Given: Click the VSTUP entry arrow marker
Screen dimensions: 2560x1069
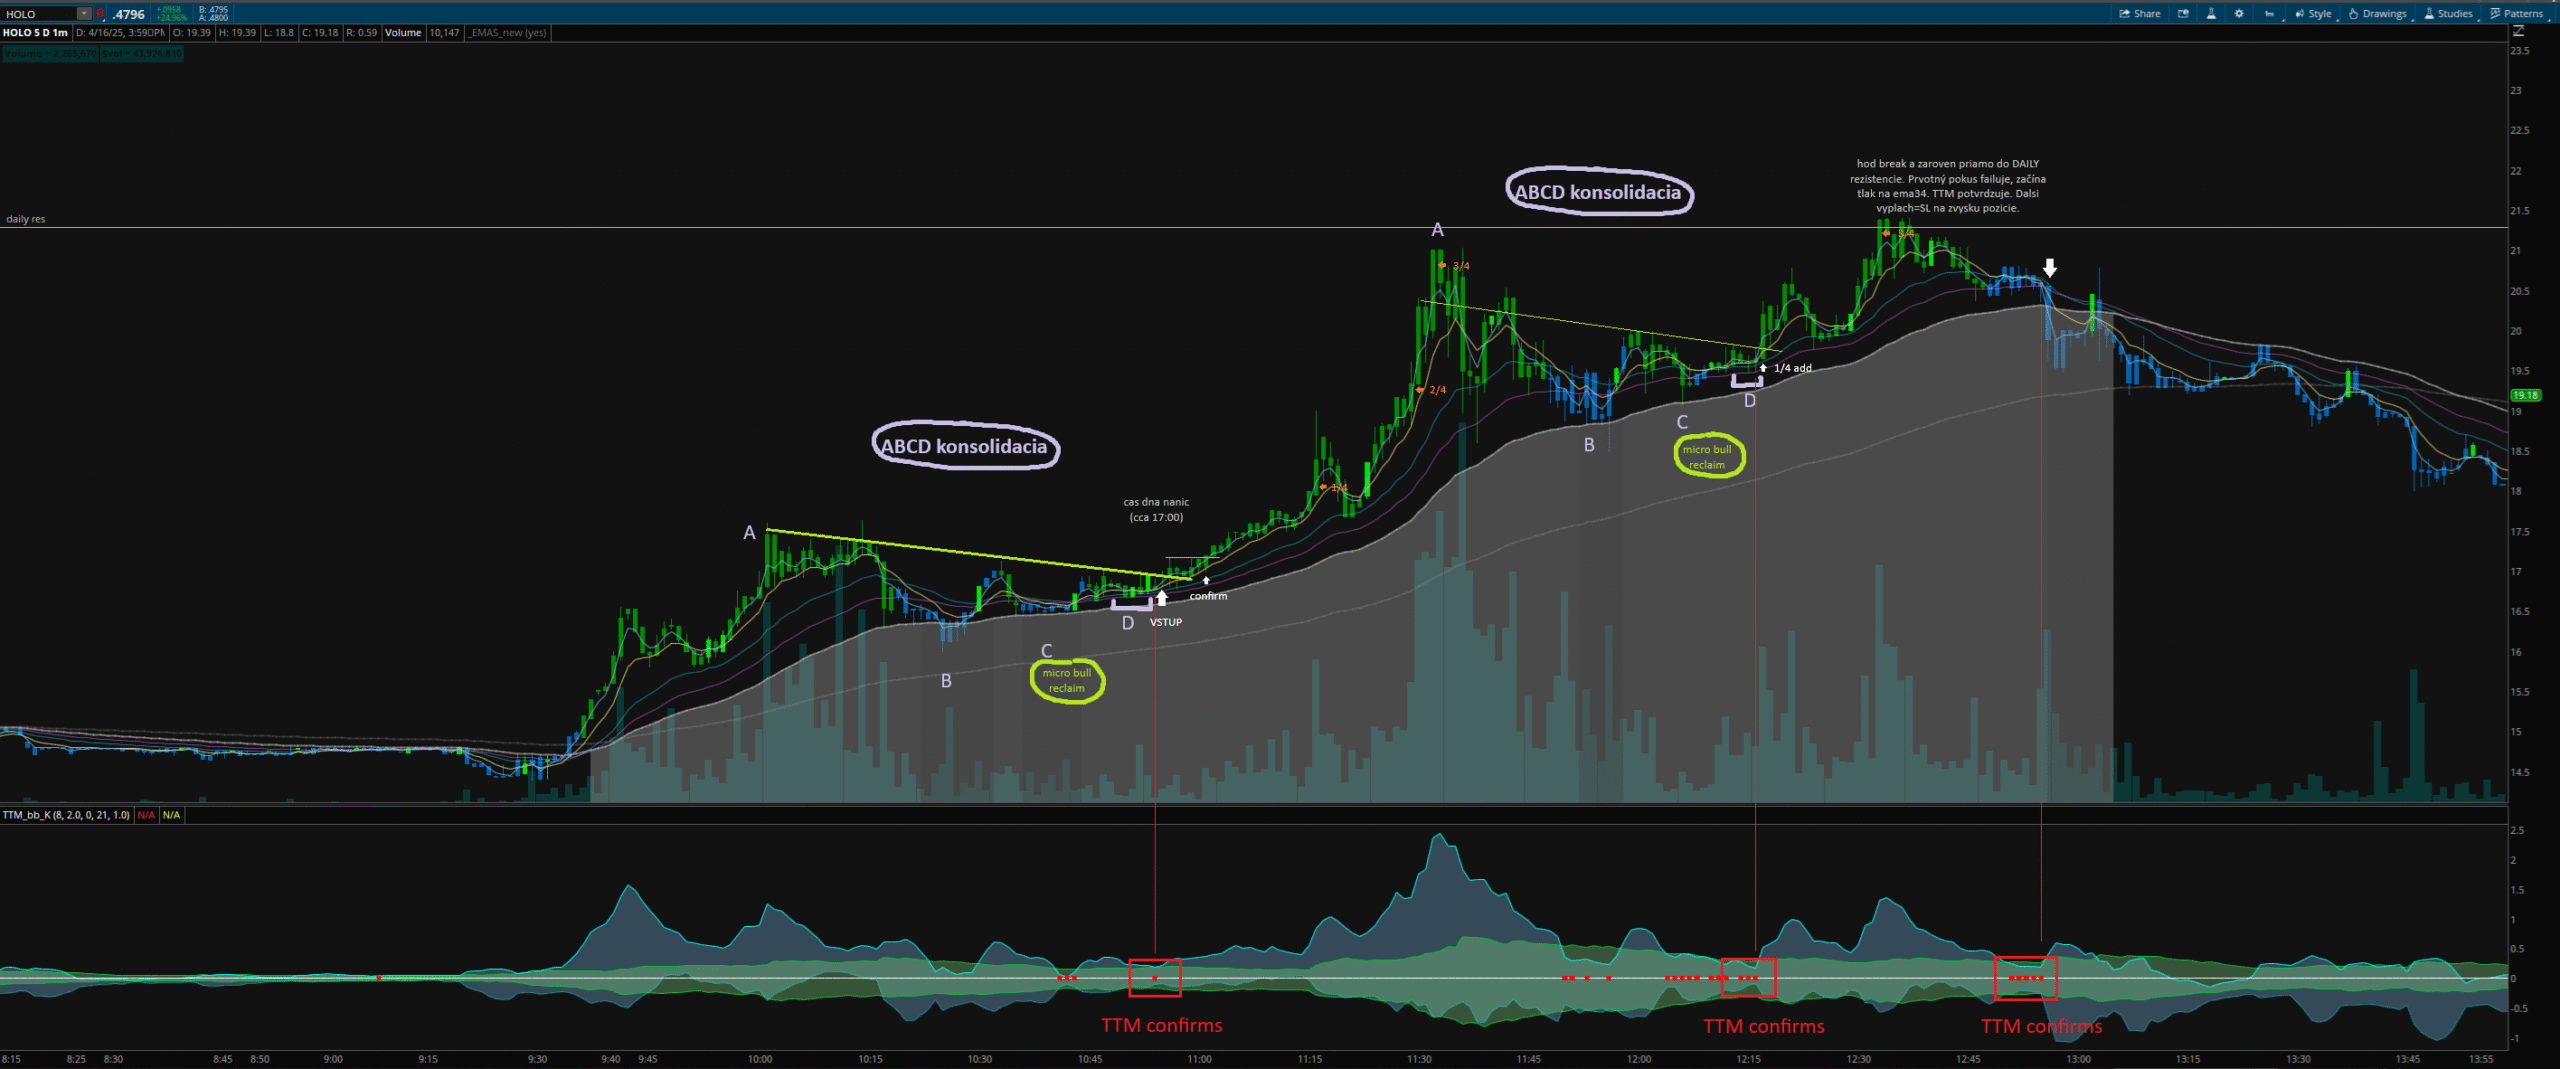Looking at the screenshot, I should 1162,598.
